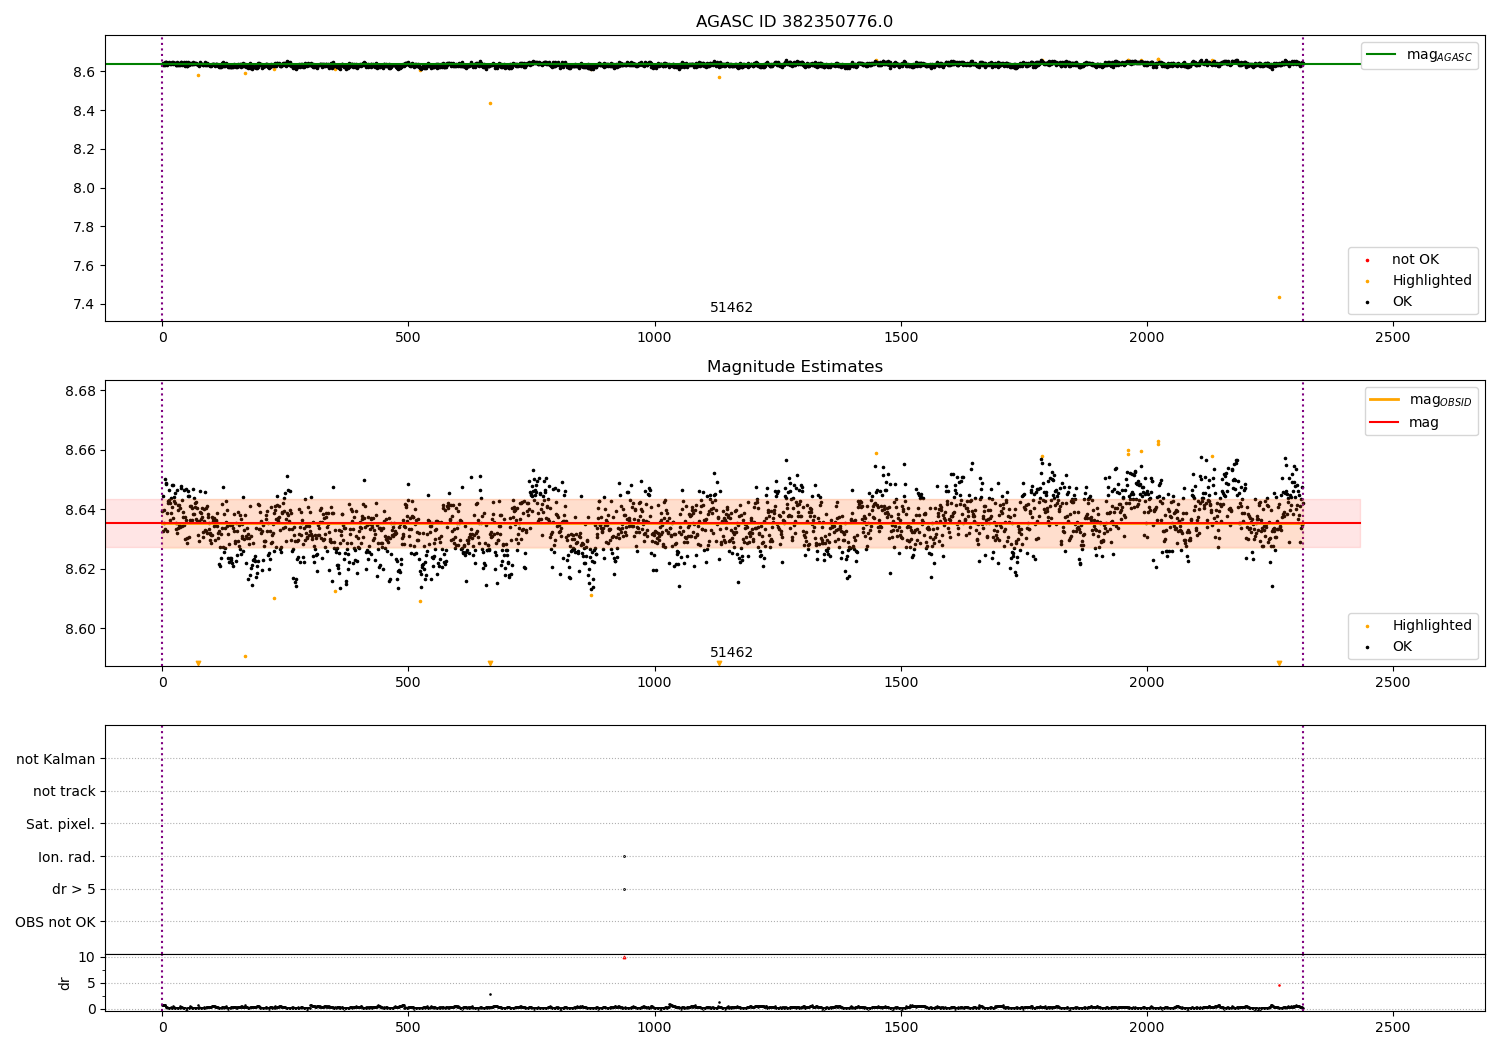Click the orange outlier point near magnitude 7.4 in the top plot
Viewport: 1500px width, 1050px height.
(x=1278, y=297)
